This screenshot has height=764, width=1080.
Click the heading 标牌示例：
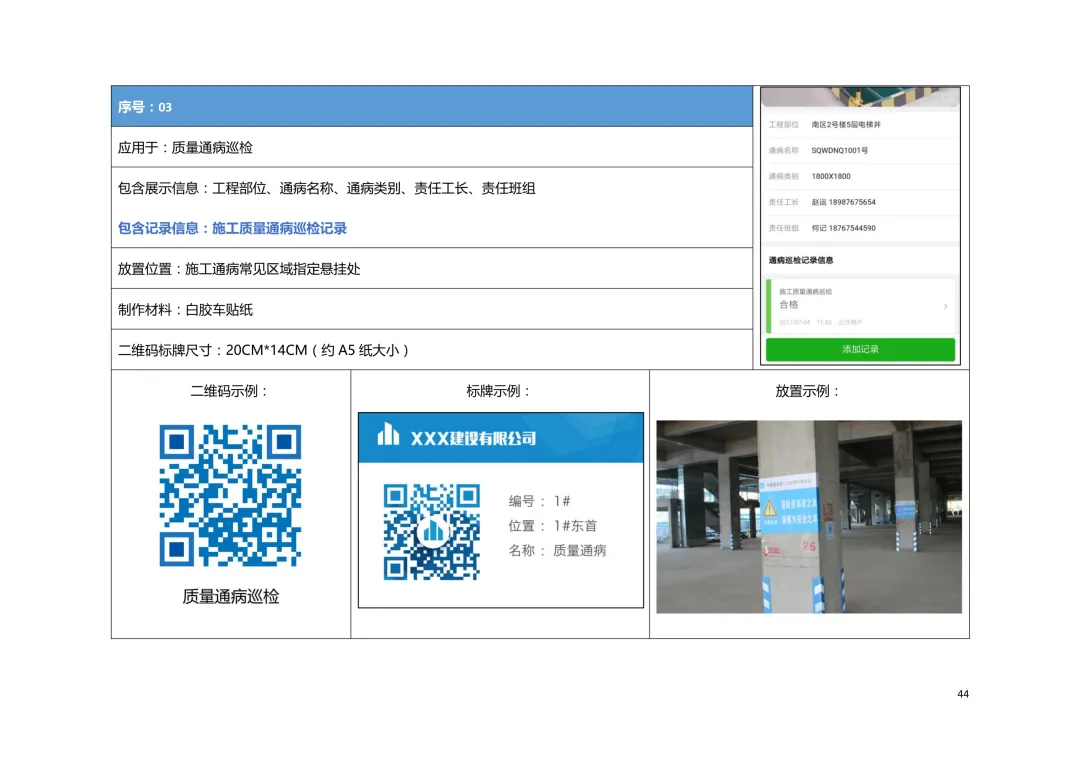pos(499,391)
